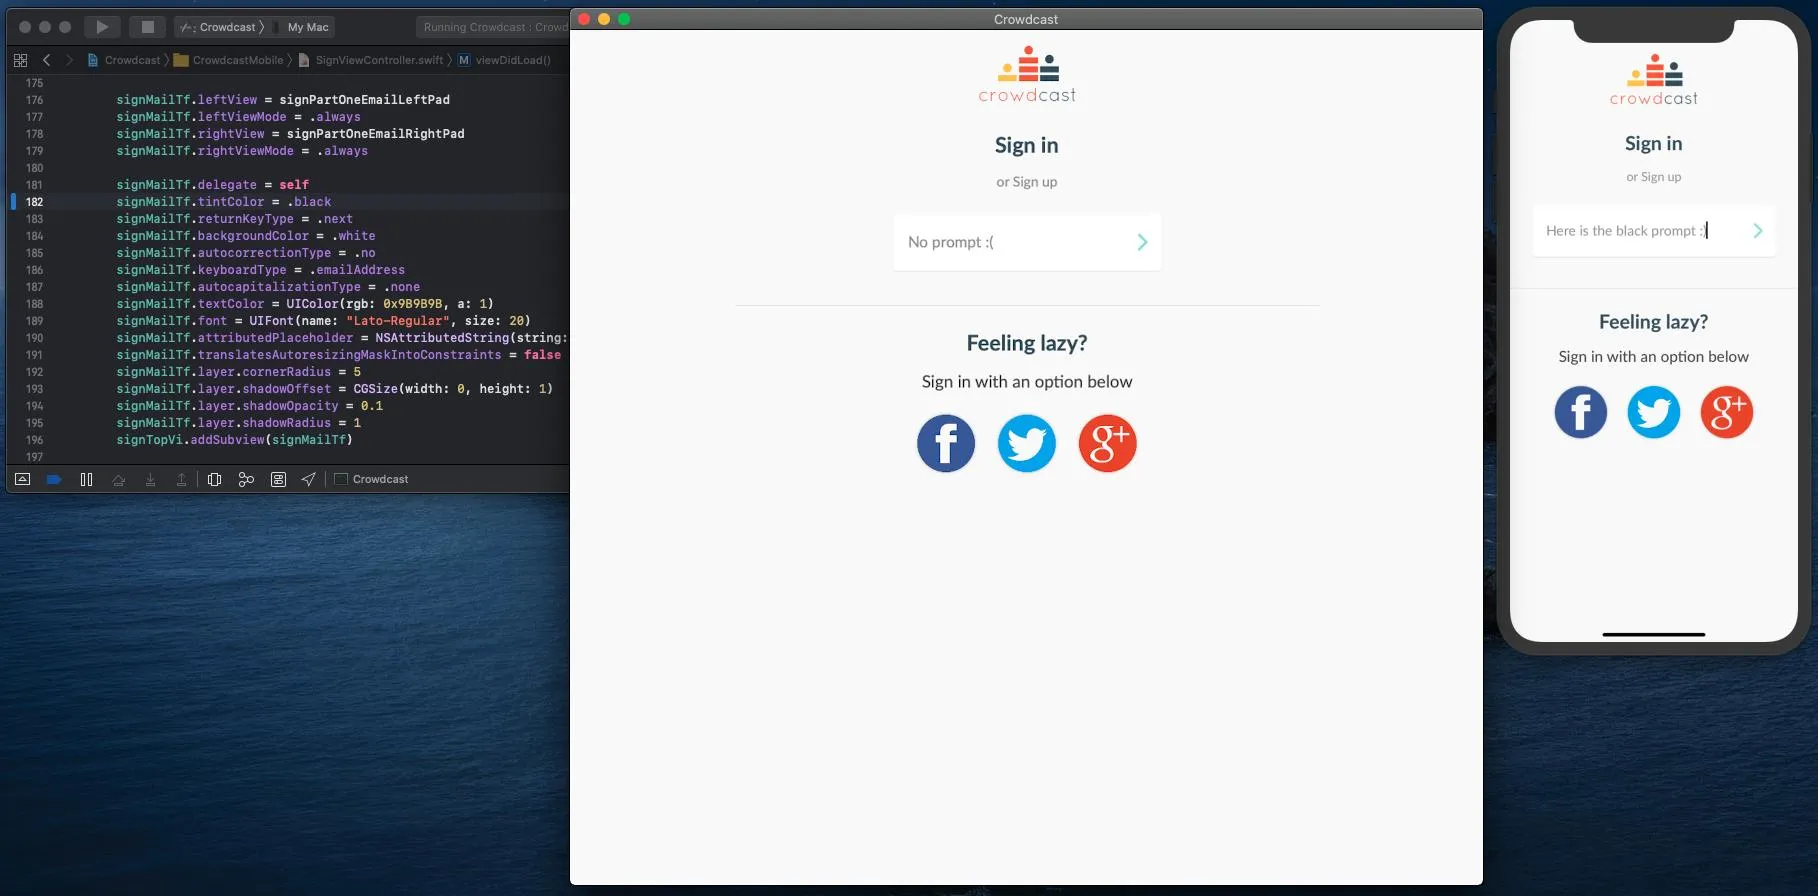Click the next arrow in iPhone email field

tap(1757, 231)
